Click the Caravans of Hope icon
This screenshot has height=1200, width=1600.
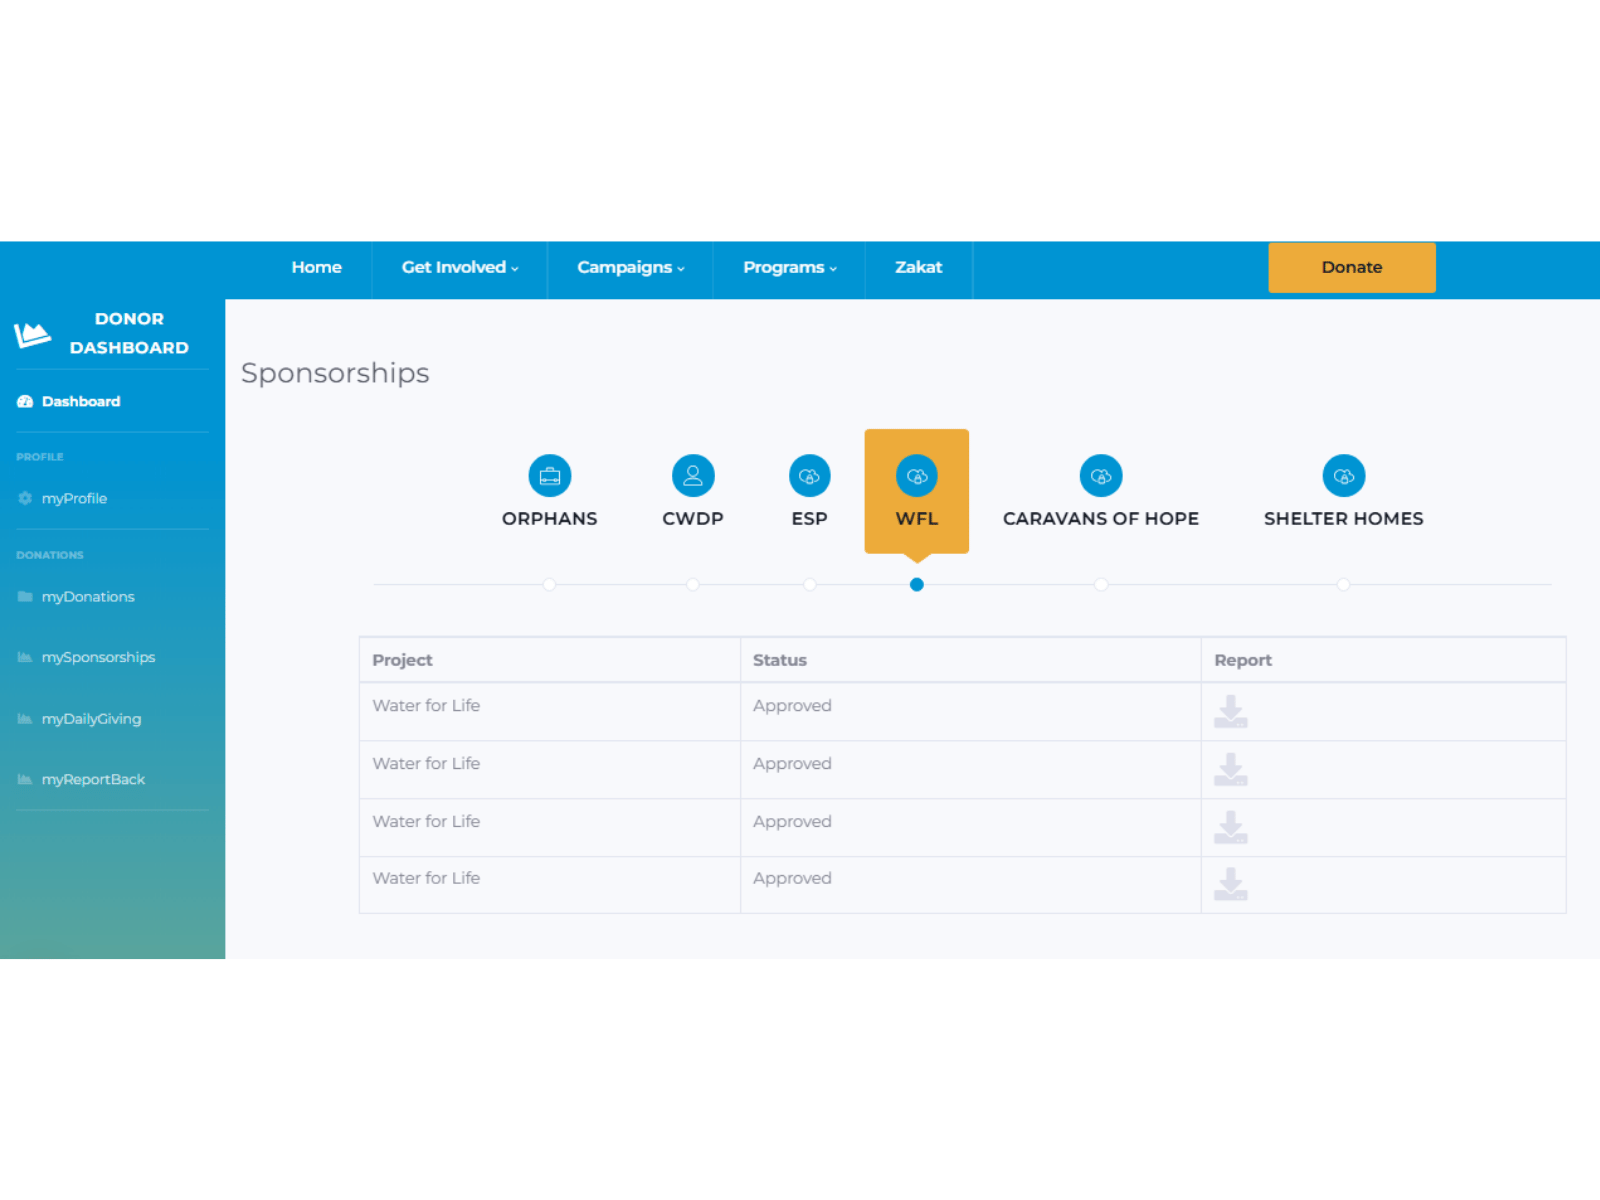pos(1101,476)
